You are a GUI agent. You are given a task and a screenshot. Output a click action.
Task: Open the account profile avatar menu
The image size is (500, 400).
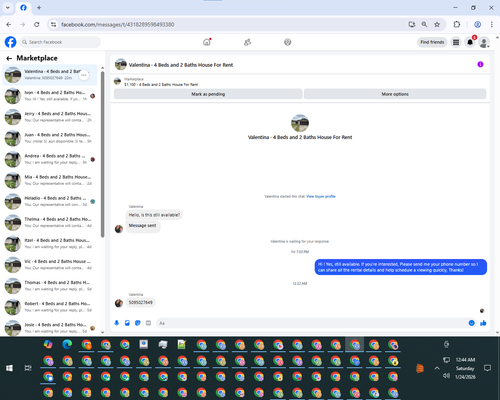point(484,42)
